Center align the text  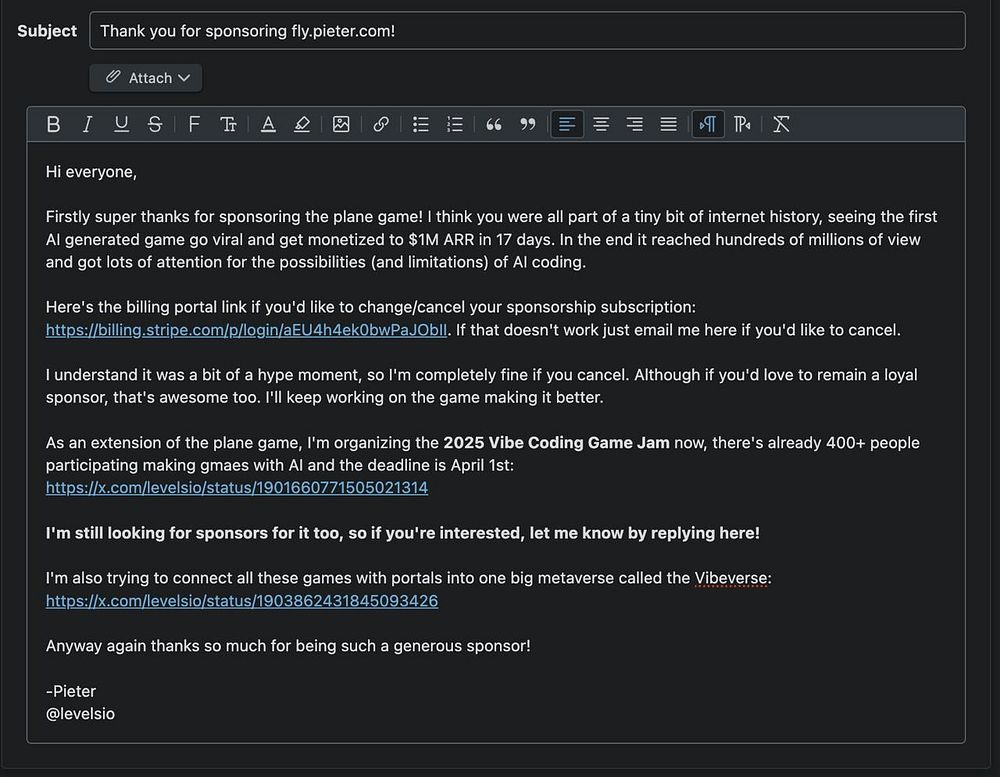pyautogui.click(x=601, y=124)
